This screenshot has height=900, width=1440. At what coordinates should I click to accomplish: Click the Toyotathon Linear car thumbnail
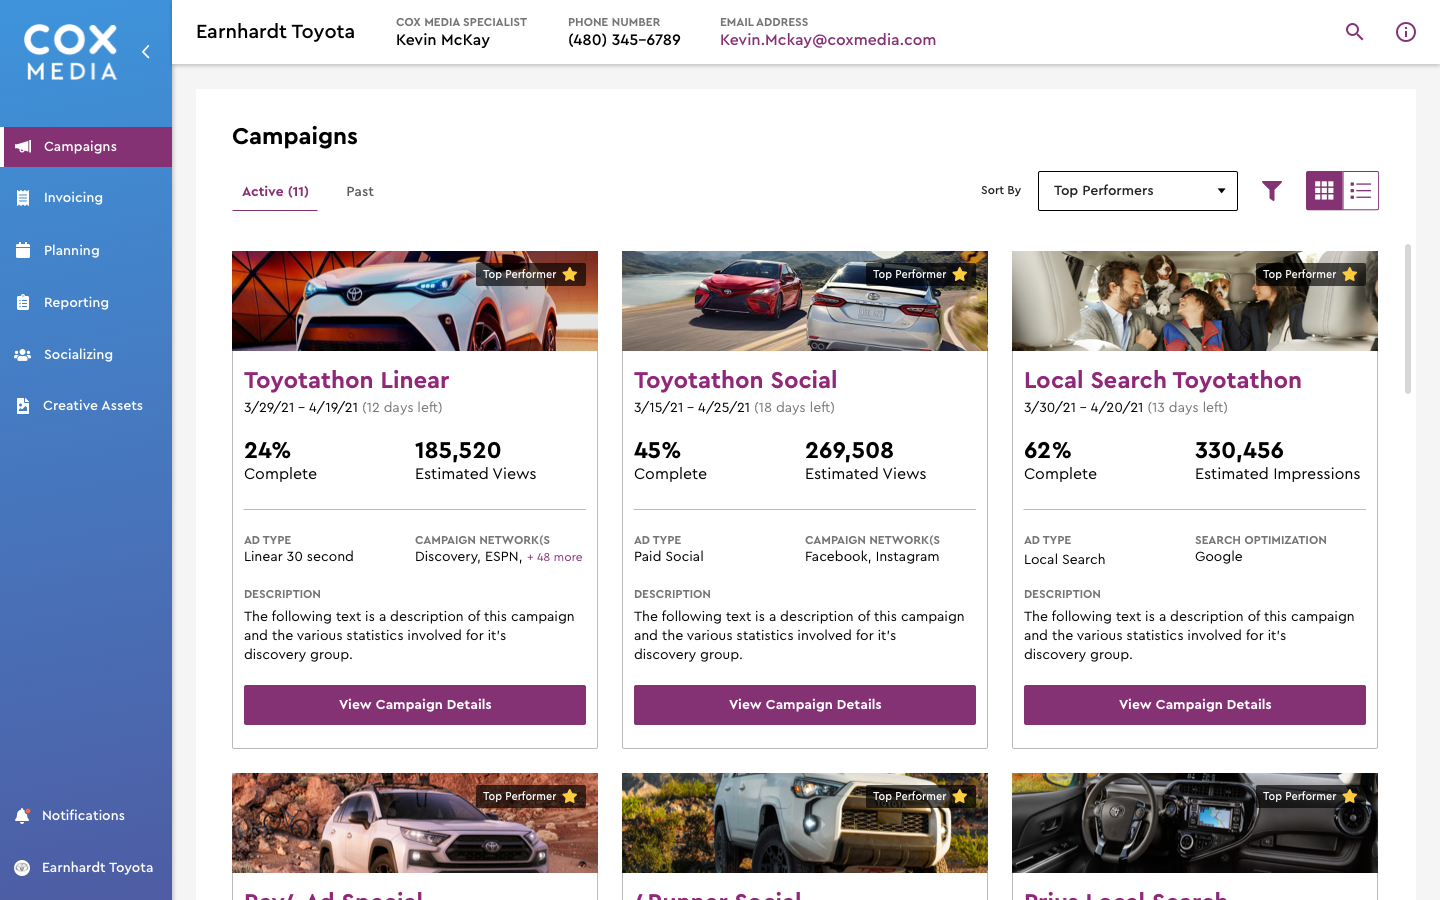[x=415, y=301]
